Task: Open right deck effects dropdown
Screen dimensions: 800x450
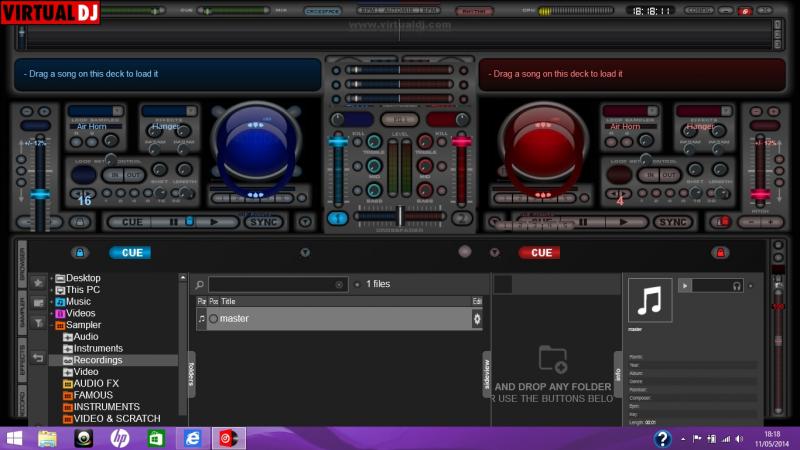Action: pos(726,111)
